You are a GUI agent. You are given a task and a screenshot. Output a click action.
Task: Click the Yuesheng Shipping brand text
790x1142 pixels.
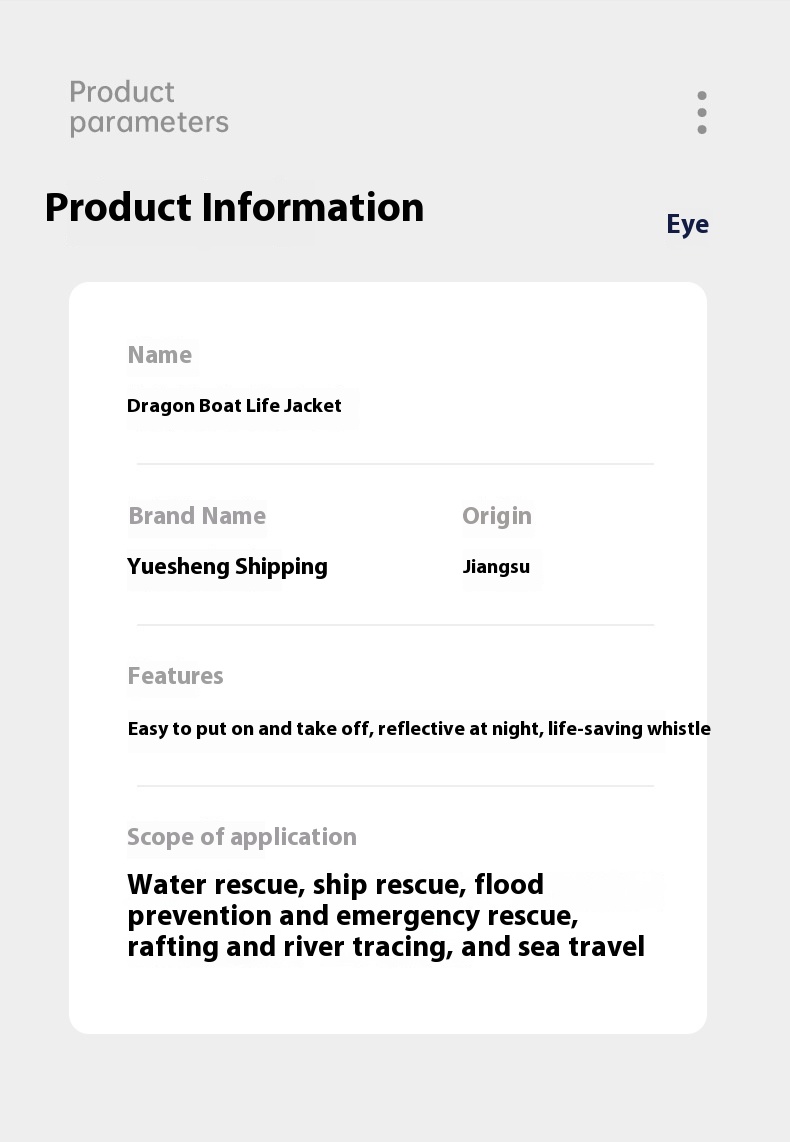[227, 567]
